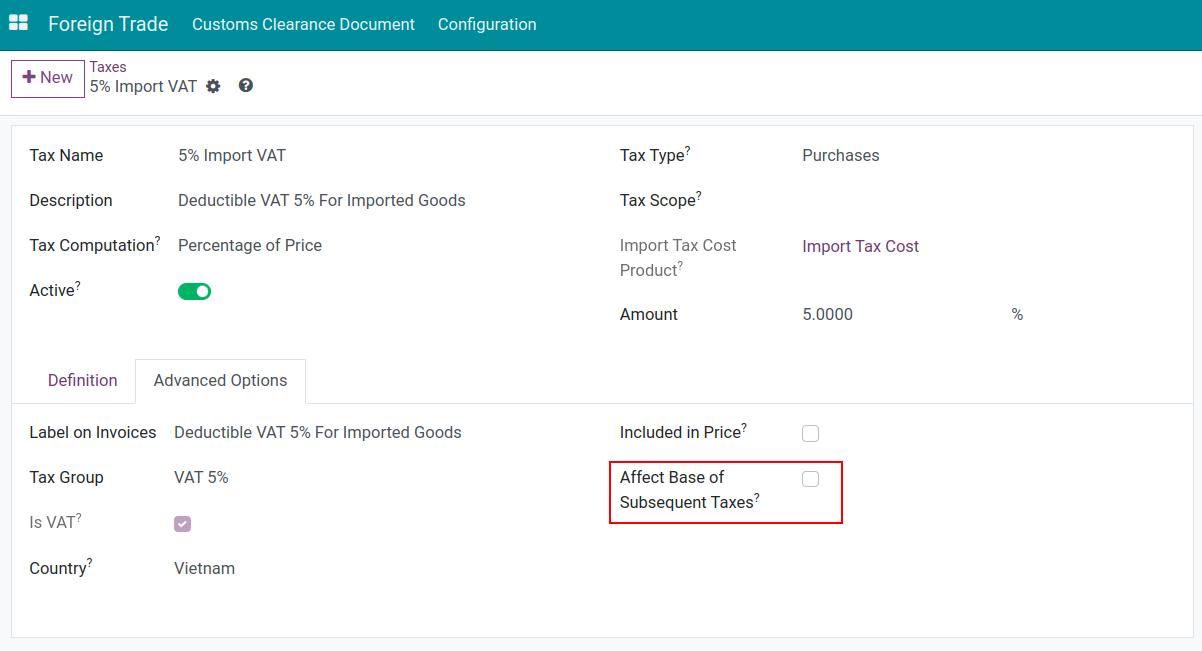Screen dimensions: 1202x651
Task: Click the gear actions icon beside 5% Import VAT
Action: click(x=213, y=86)
